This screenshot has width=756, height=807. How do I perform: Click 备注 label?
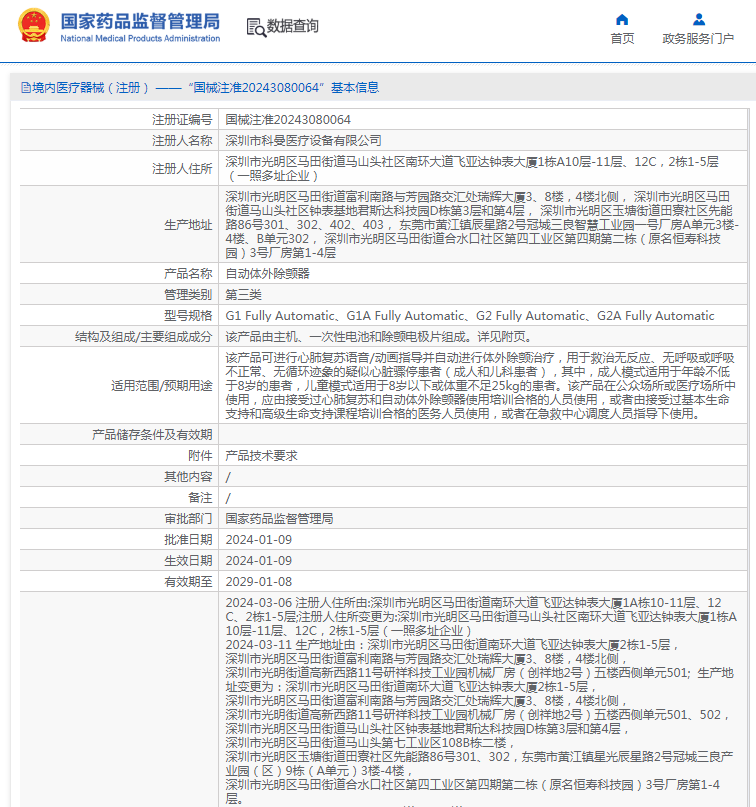coord(200,498)
